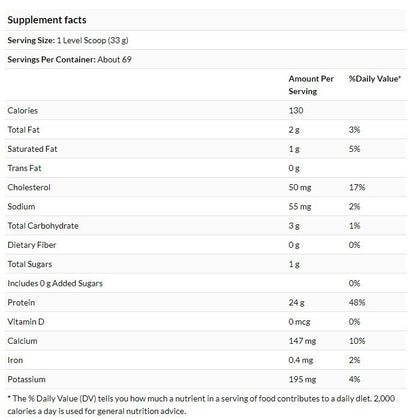Select the Calories row label
Image resolution: width=416 pixels, height=420 pixels.
pos(23,111)
